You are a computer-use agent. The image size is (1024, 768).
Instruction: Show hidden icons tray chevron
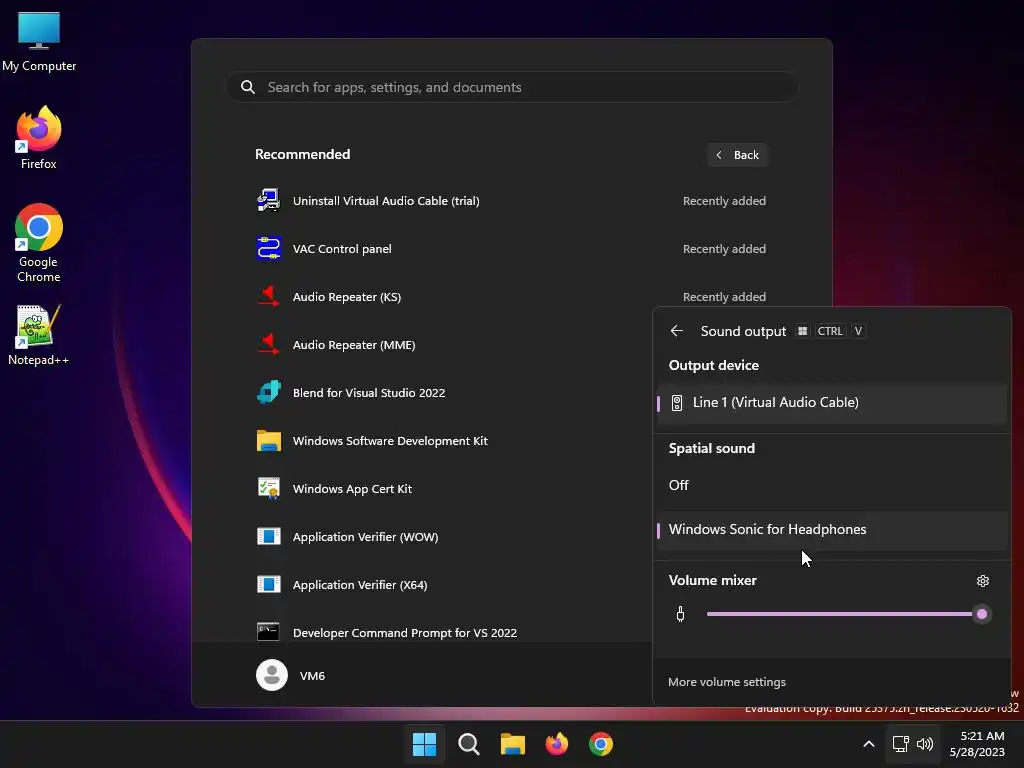click(869, 744)
